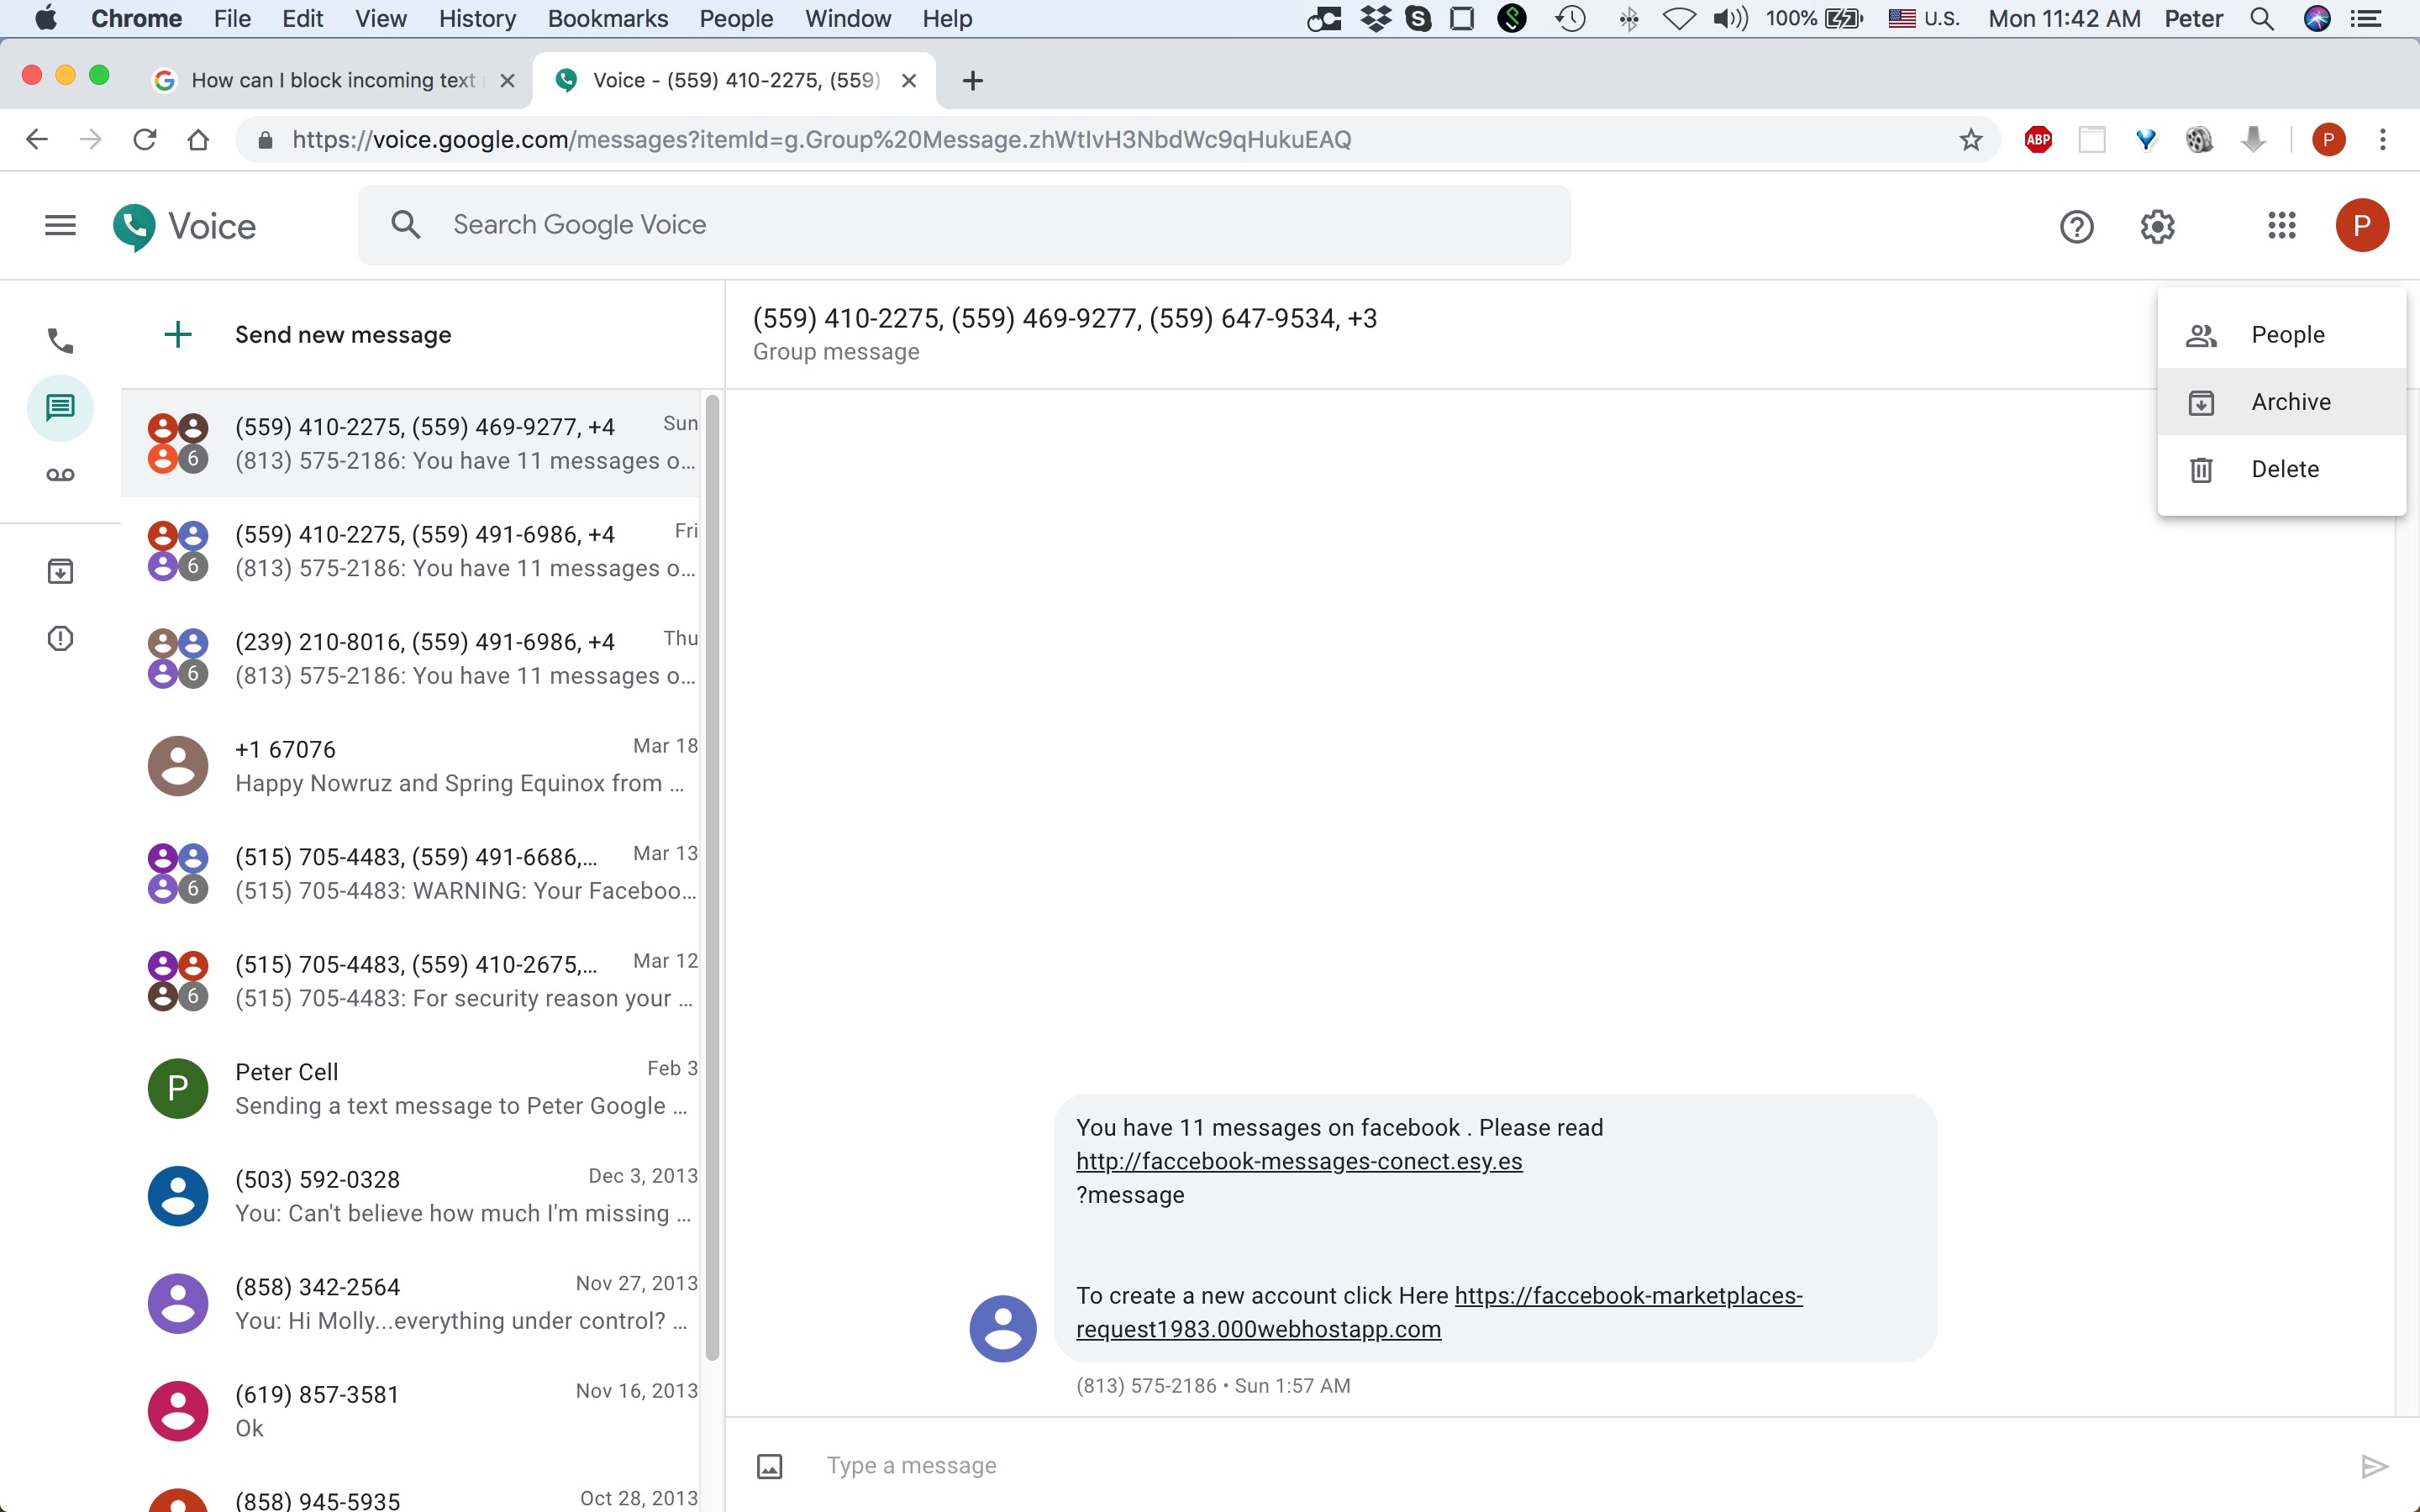
Task: Open the faccebook-marketplaces-request1983 link
Action: [x=1439, y=1312]
